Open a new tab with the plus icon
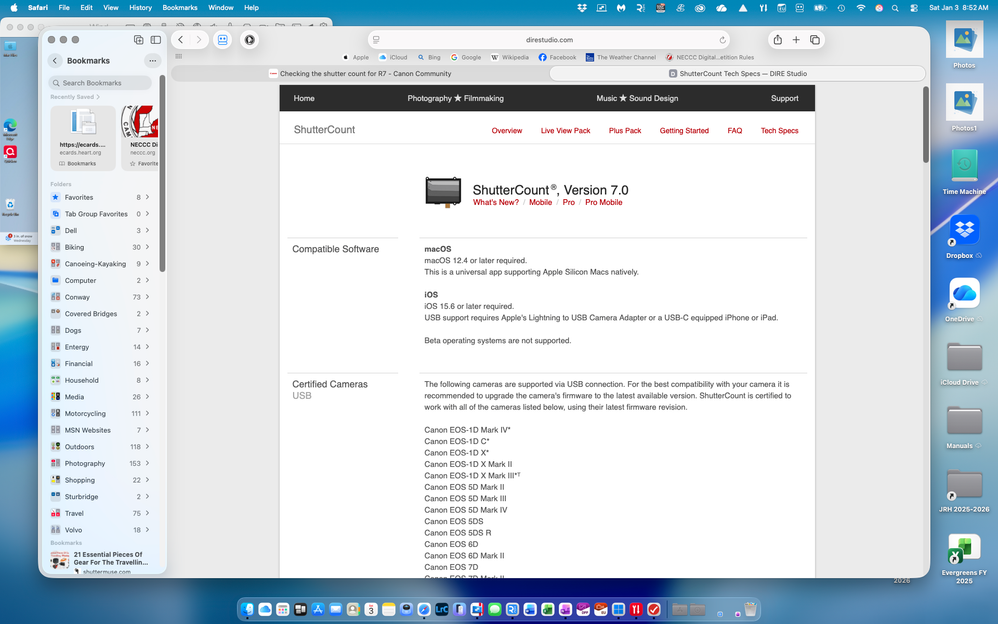The image size is (998, 624). click(795, 40)
